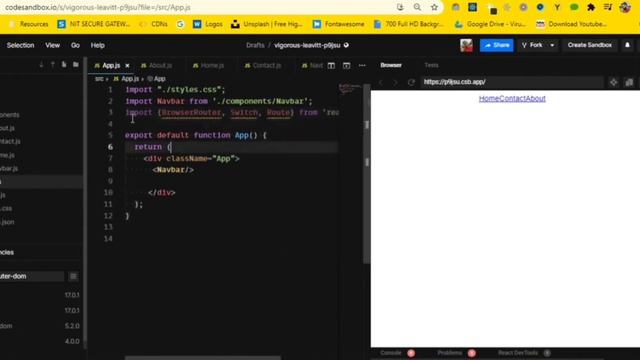Open the Download Youtube bookmark
Image resolution: width=640 pixels, height=360 pixels.
point(571,24)
